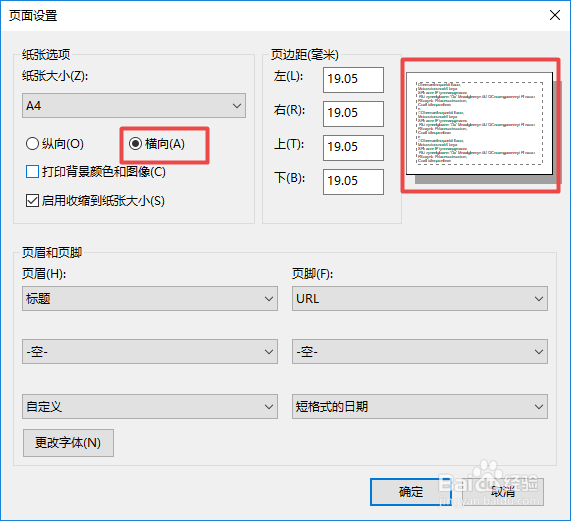This screenshot has height=521, width=571.
Task: Click the 更改字体(N) button
Action: point(68,443)
